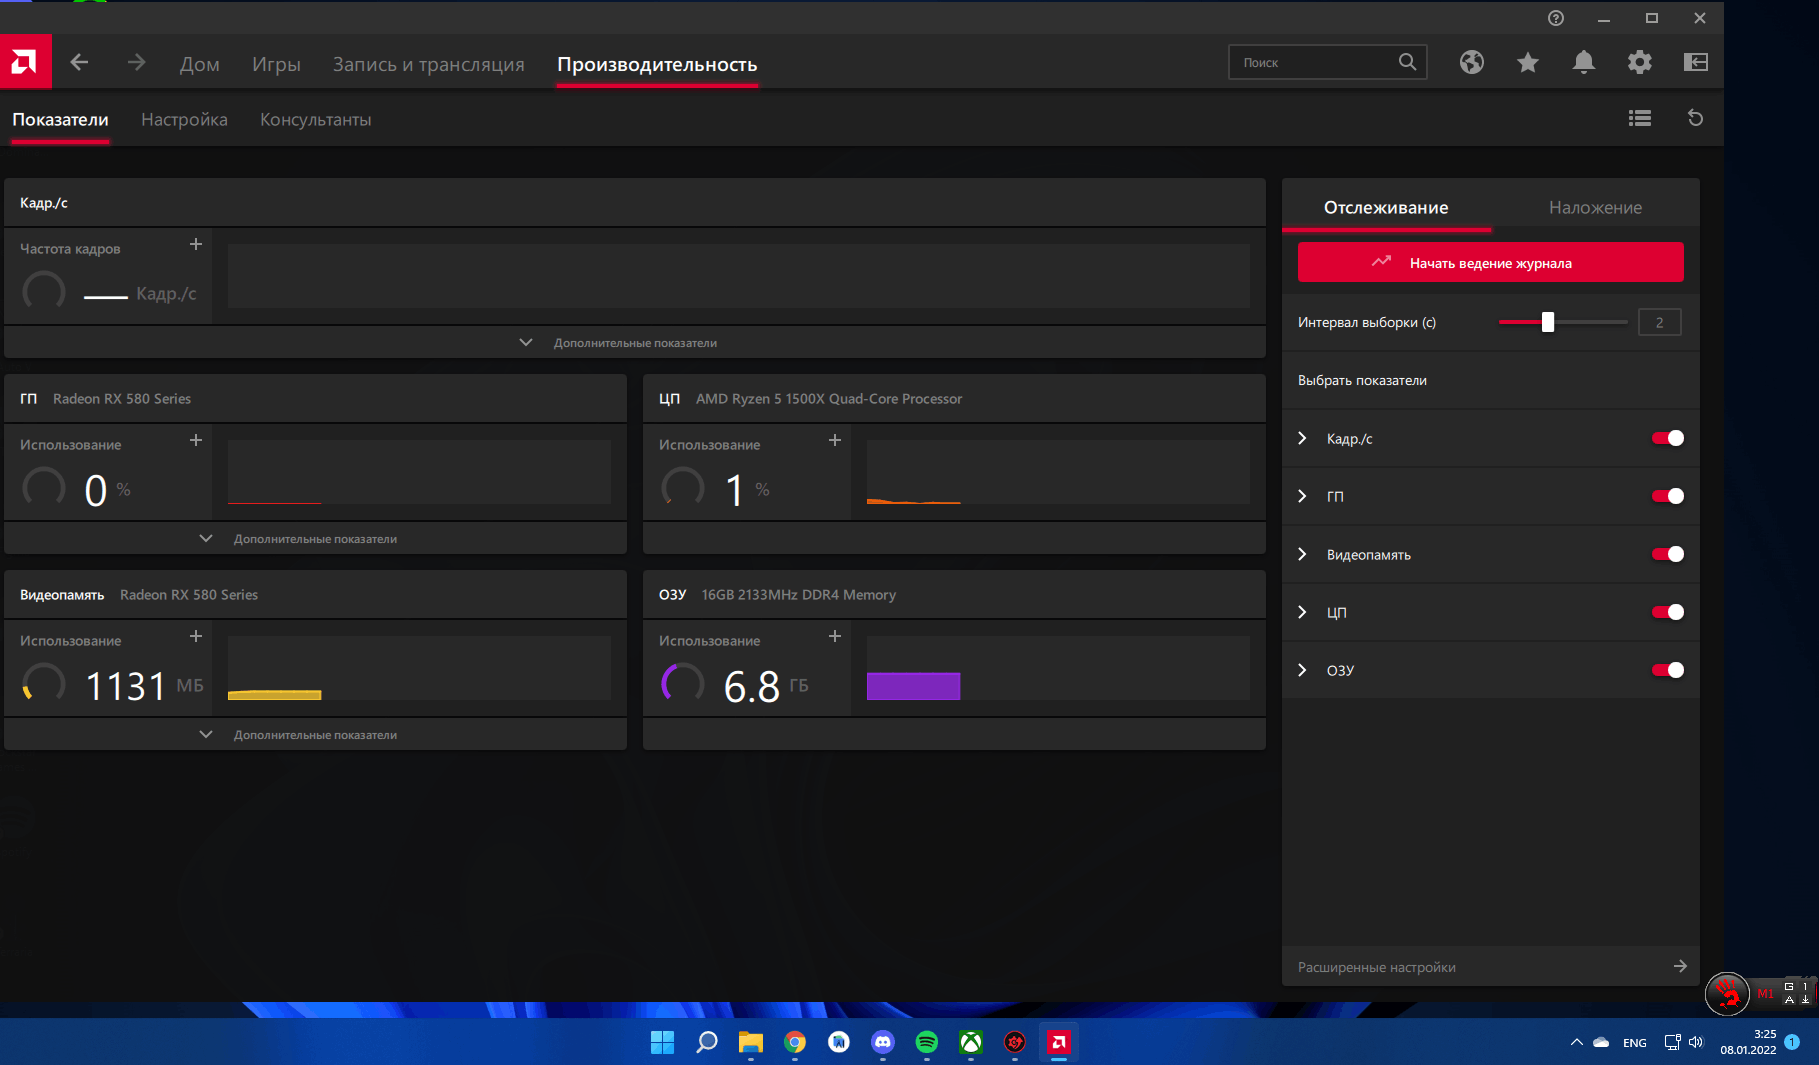The image size is (1819, 1065).
Task: Select Отслеживание tab
Action: (1386, 207)
